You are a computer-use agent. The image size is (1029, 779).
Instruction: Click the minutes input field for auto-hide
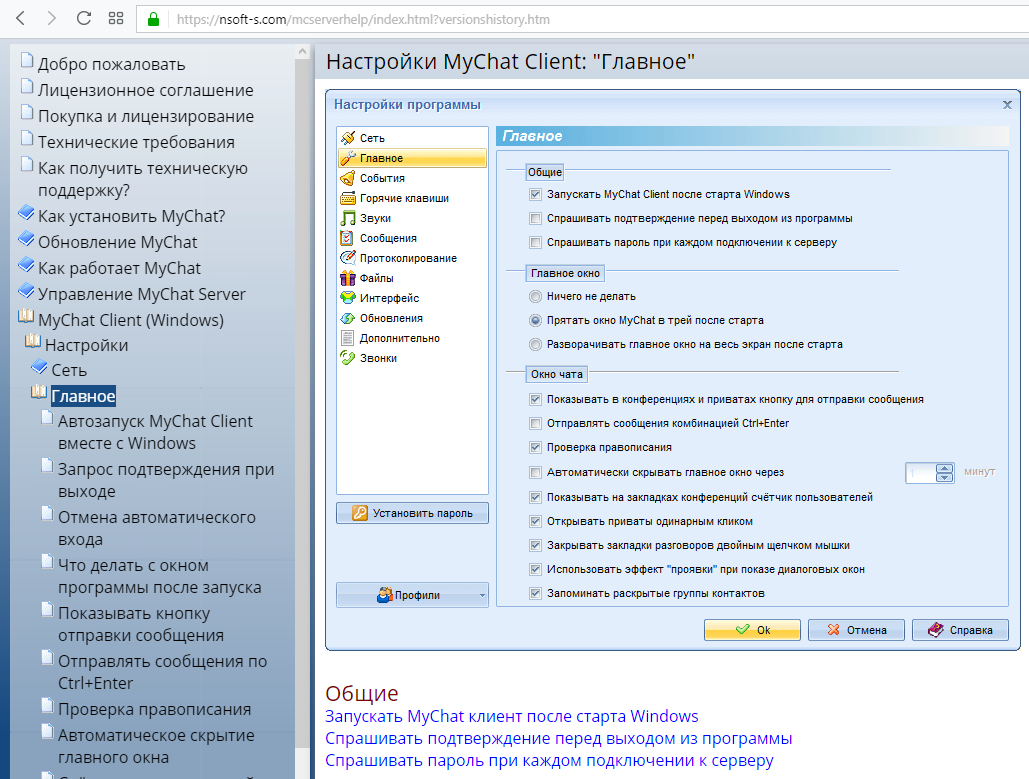click(x=921, y=473)
